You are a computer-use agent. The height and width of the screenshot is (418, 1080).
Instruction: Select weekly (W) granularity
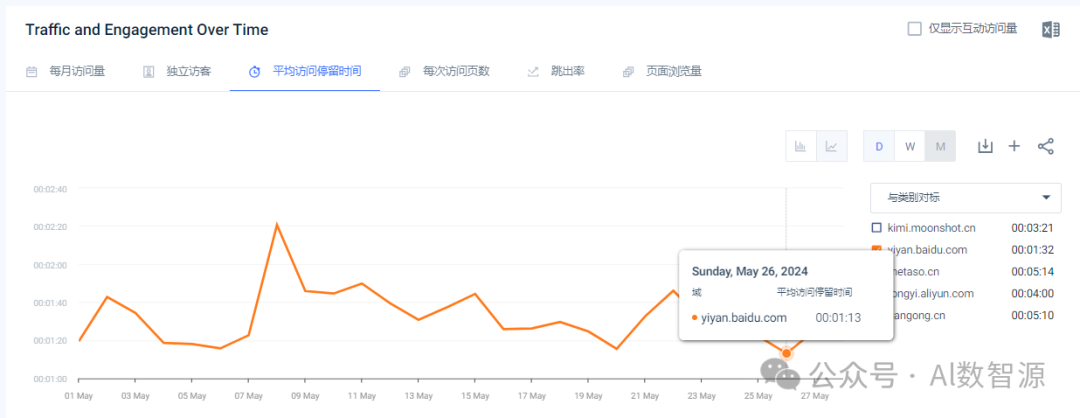pyautogui.click(x=910, y=146)
